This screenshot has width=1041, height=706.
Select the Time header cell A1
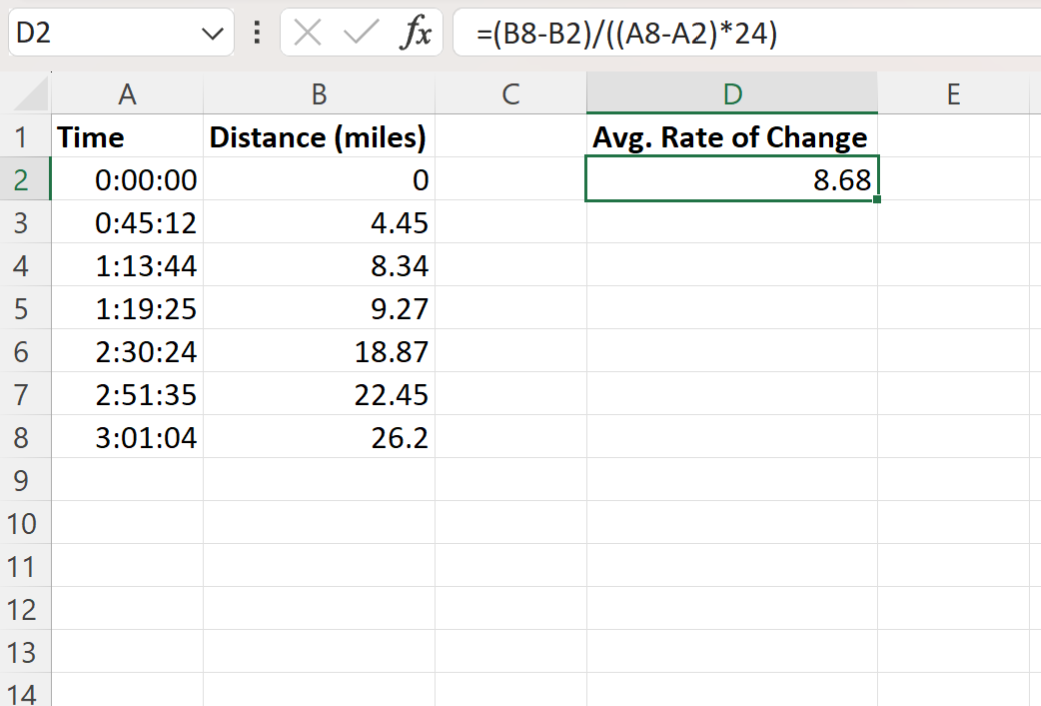click(127, 137)
